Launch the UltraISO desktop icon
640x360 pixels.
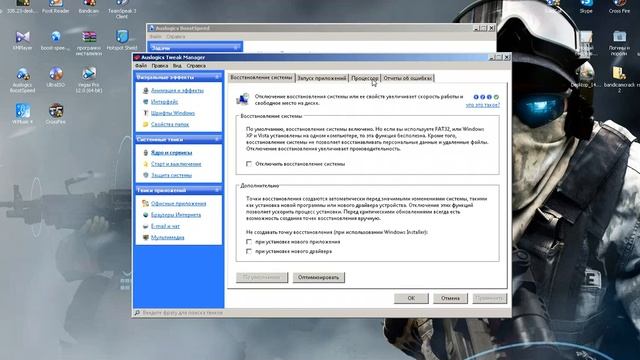click(56, 78)
